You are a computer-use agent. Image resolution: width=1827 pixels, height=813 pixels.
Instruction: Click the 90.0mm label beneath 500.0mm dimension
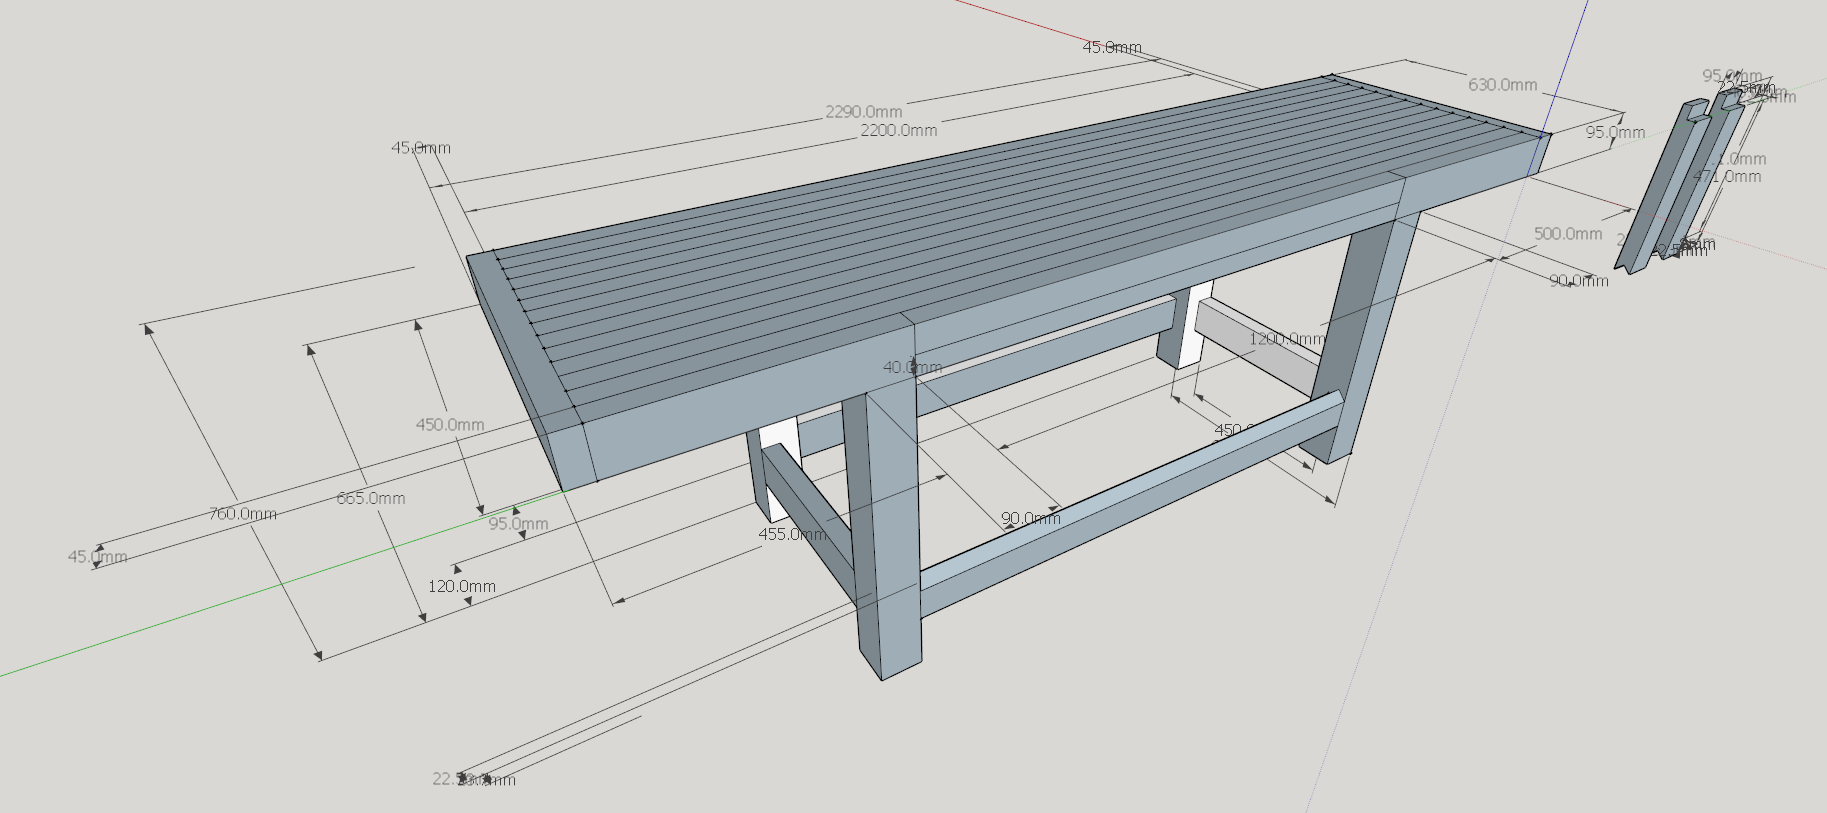coord(1579,281)
